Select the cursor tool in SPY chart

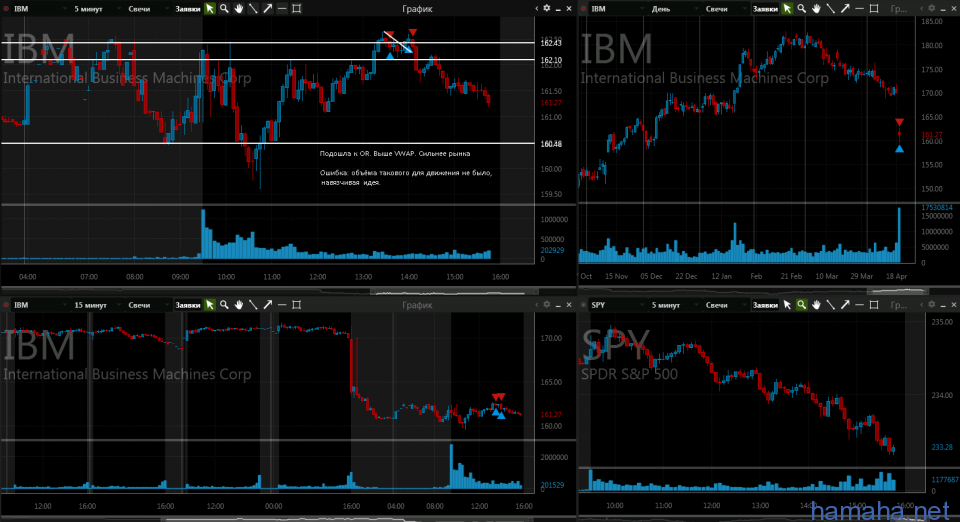(787, 305)
